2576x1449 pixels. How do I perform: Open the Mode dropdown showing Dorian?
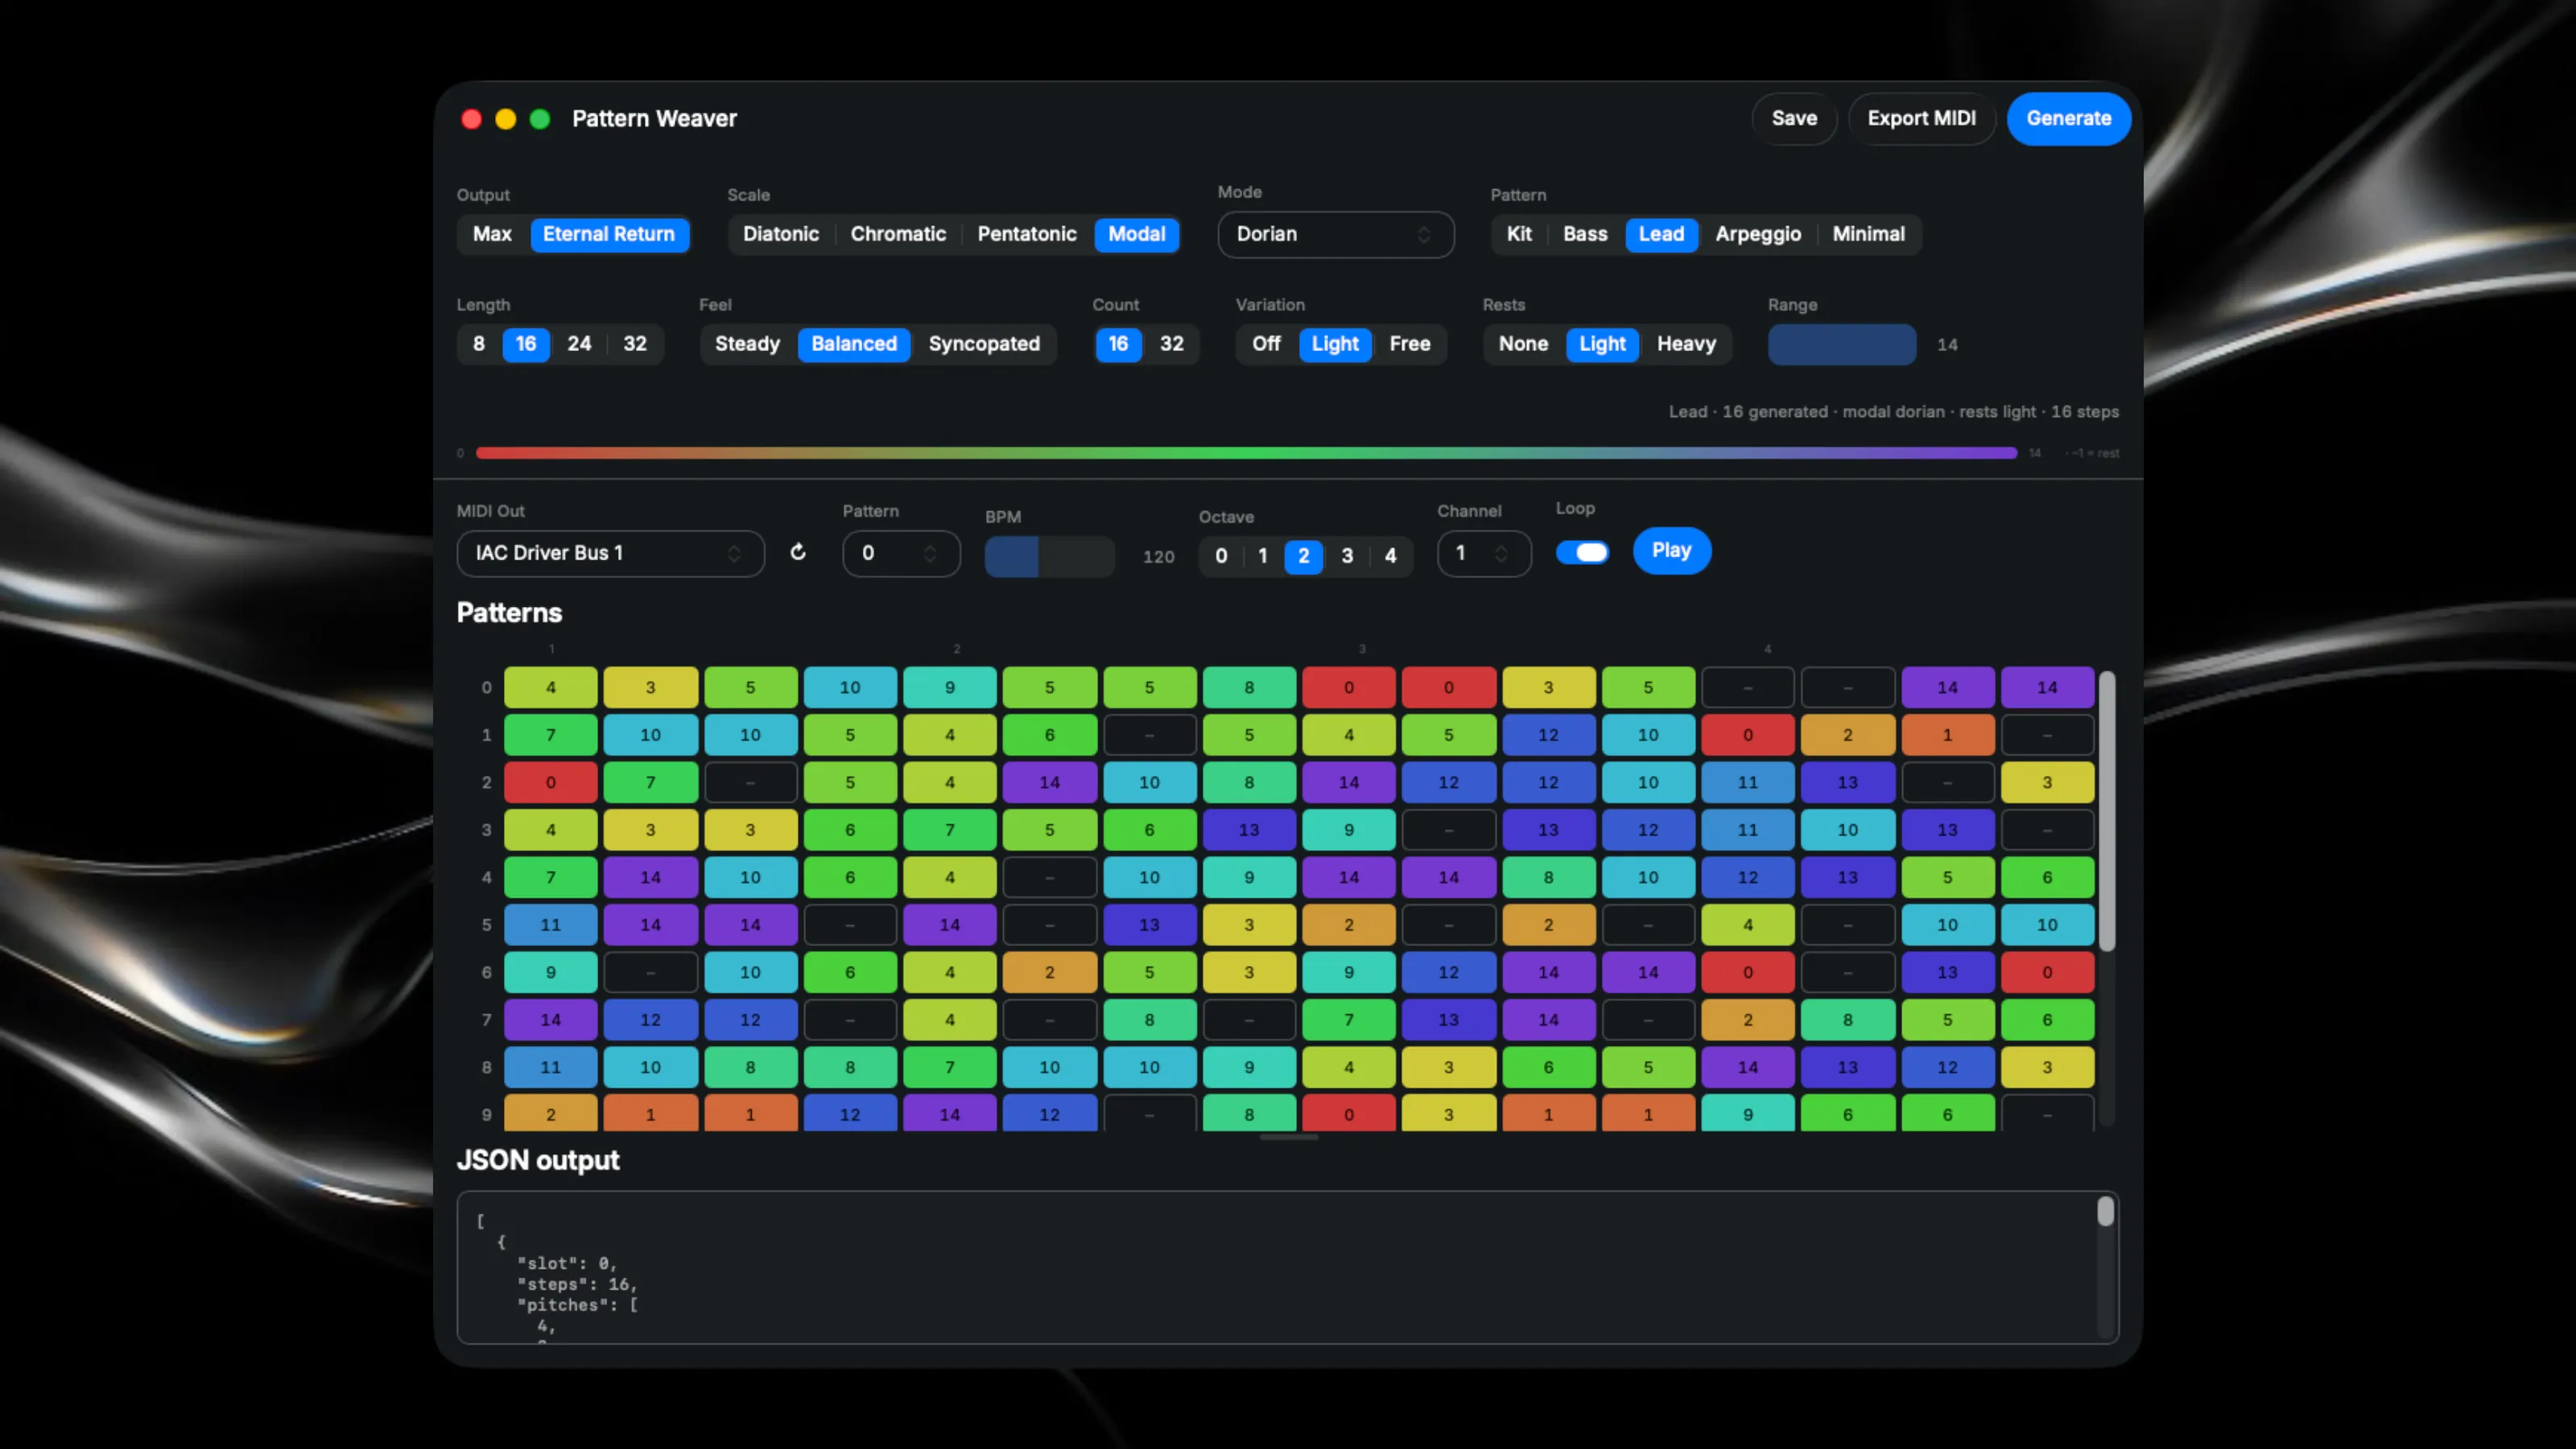pos(1335,234)
